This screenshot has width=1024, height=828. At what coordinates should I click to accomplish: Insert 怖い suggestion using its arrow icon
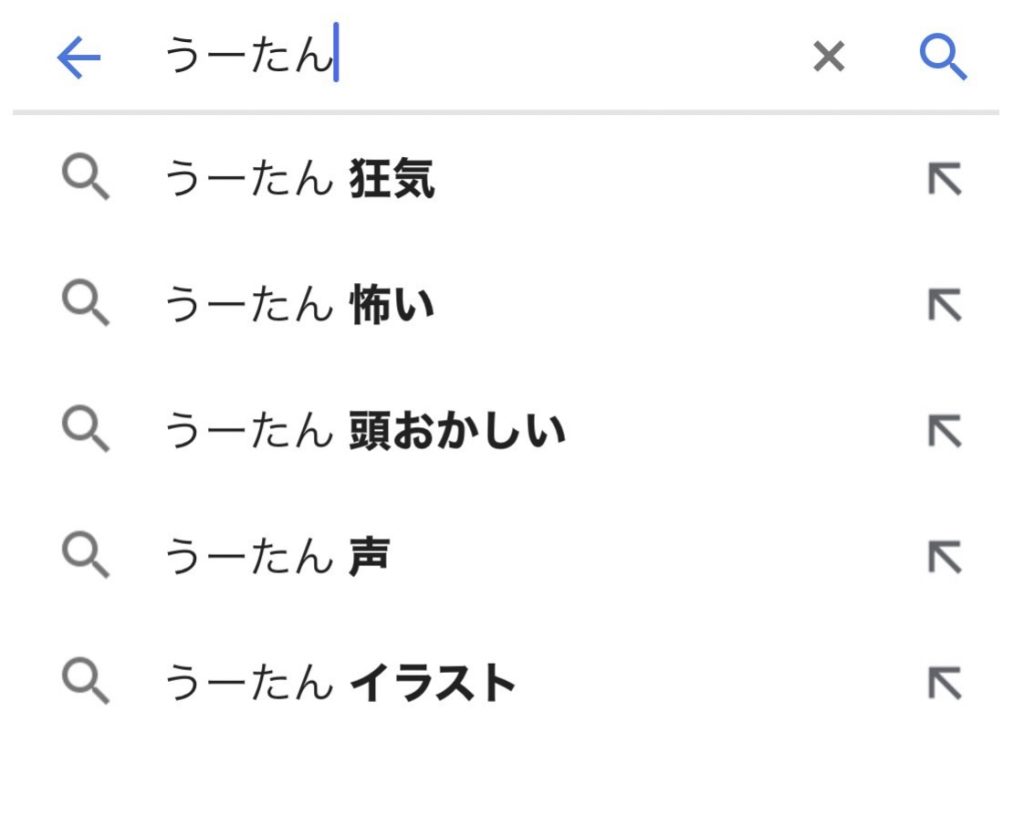coord(944,306)
